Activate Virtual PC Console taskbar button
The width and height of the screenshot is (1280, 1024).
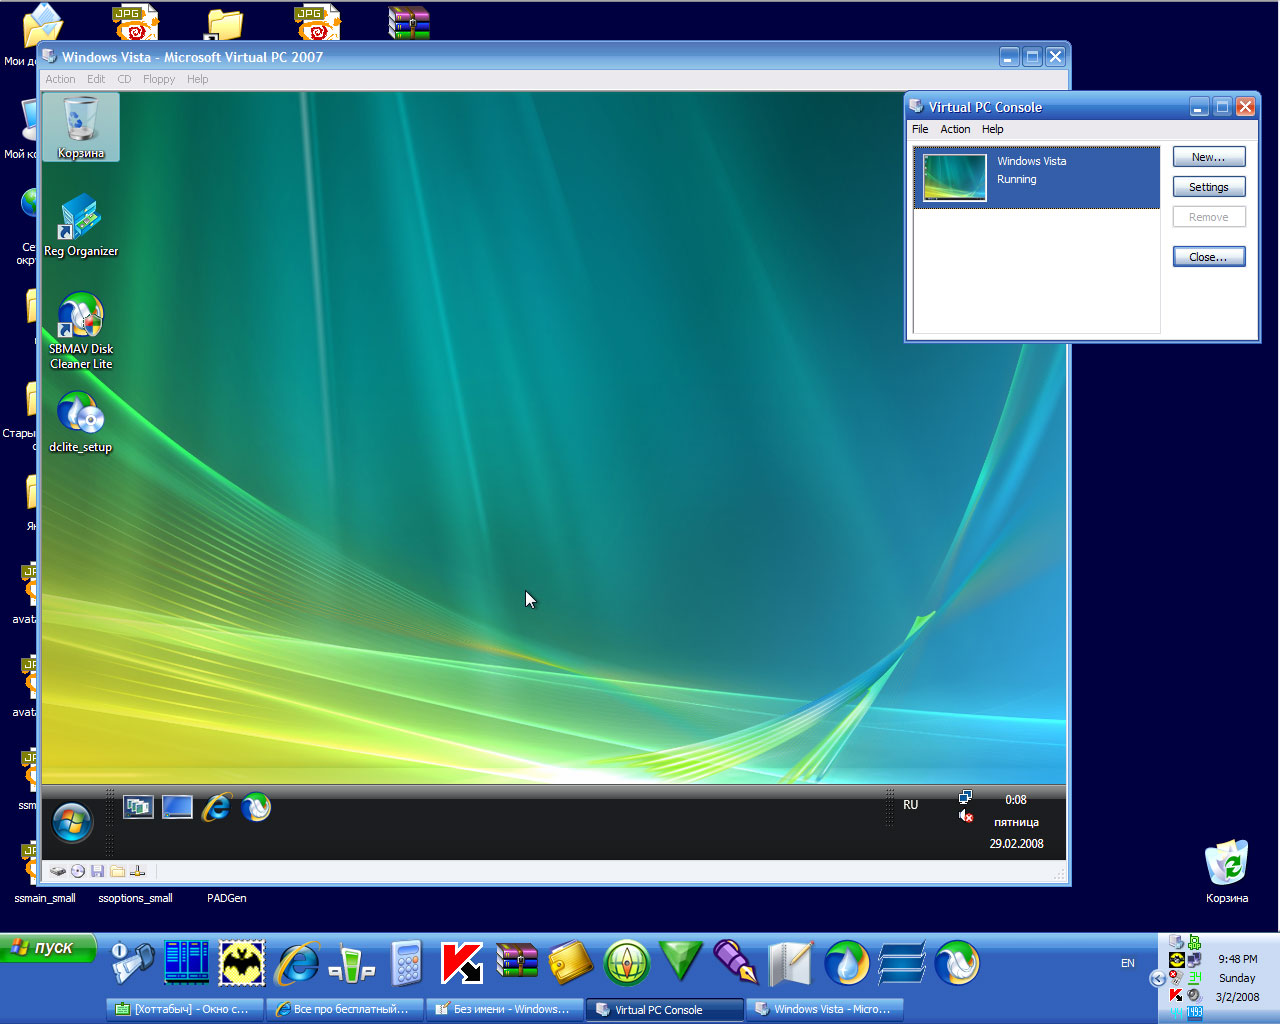click(x=665, y=1009)
